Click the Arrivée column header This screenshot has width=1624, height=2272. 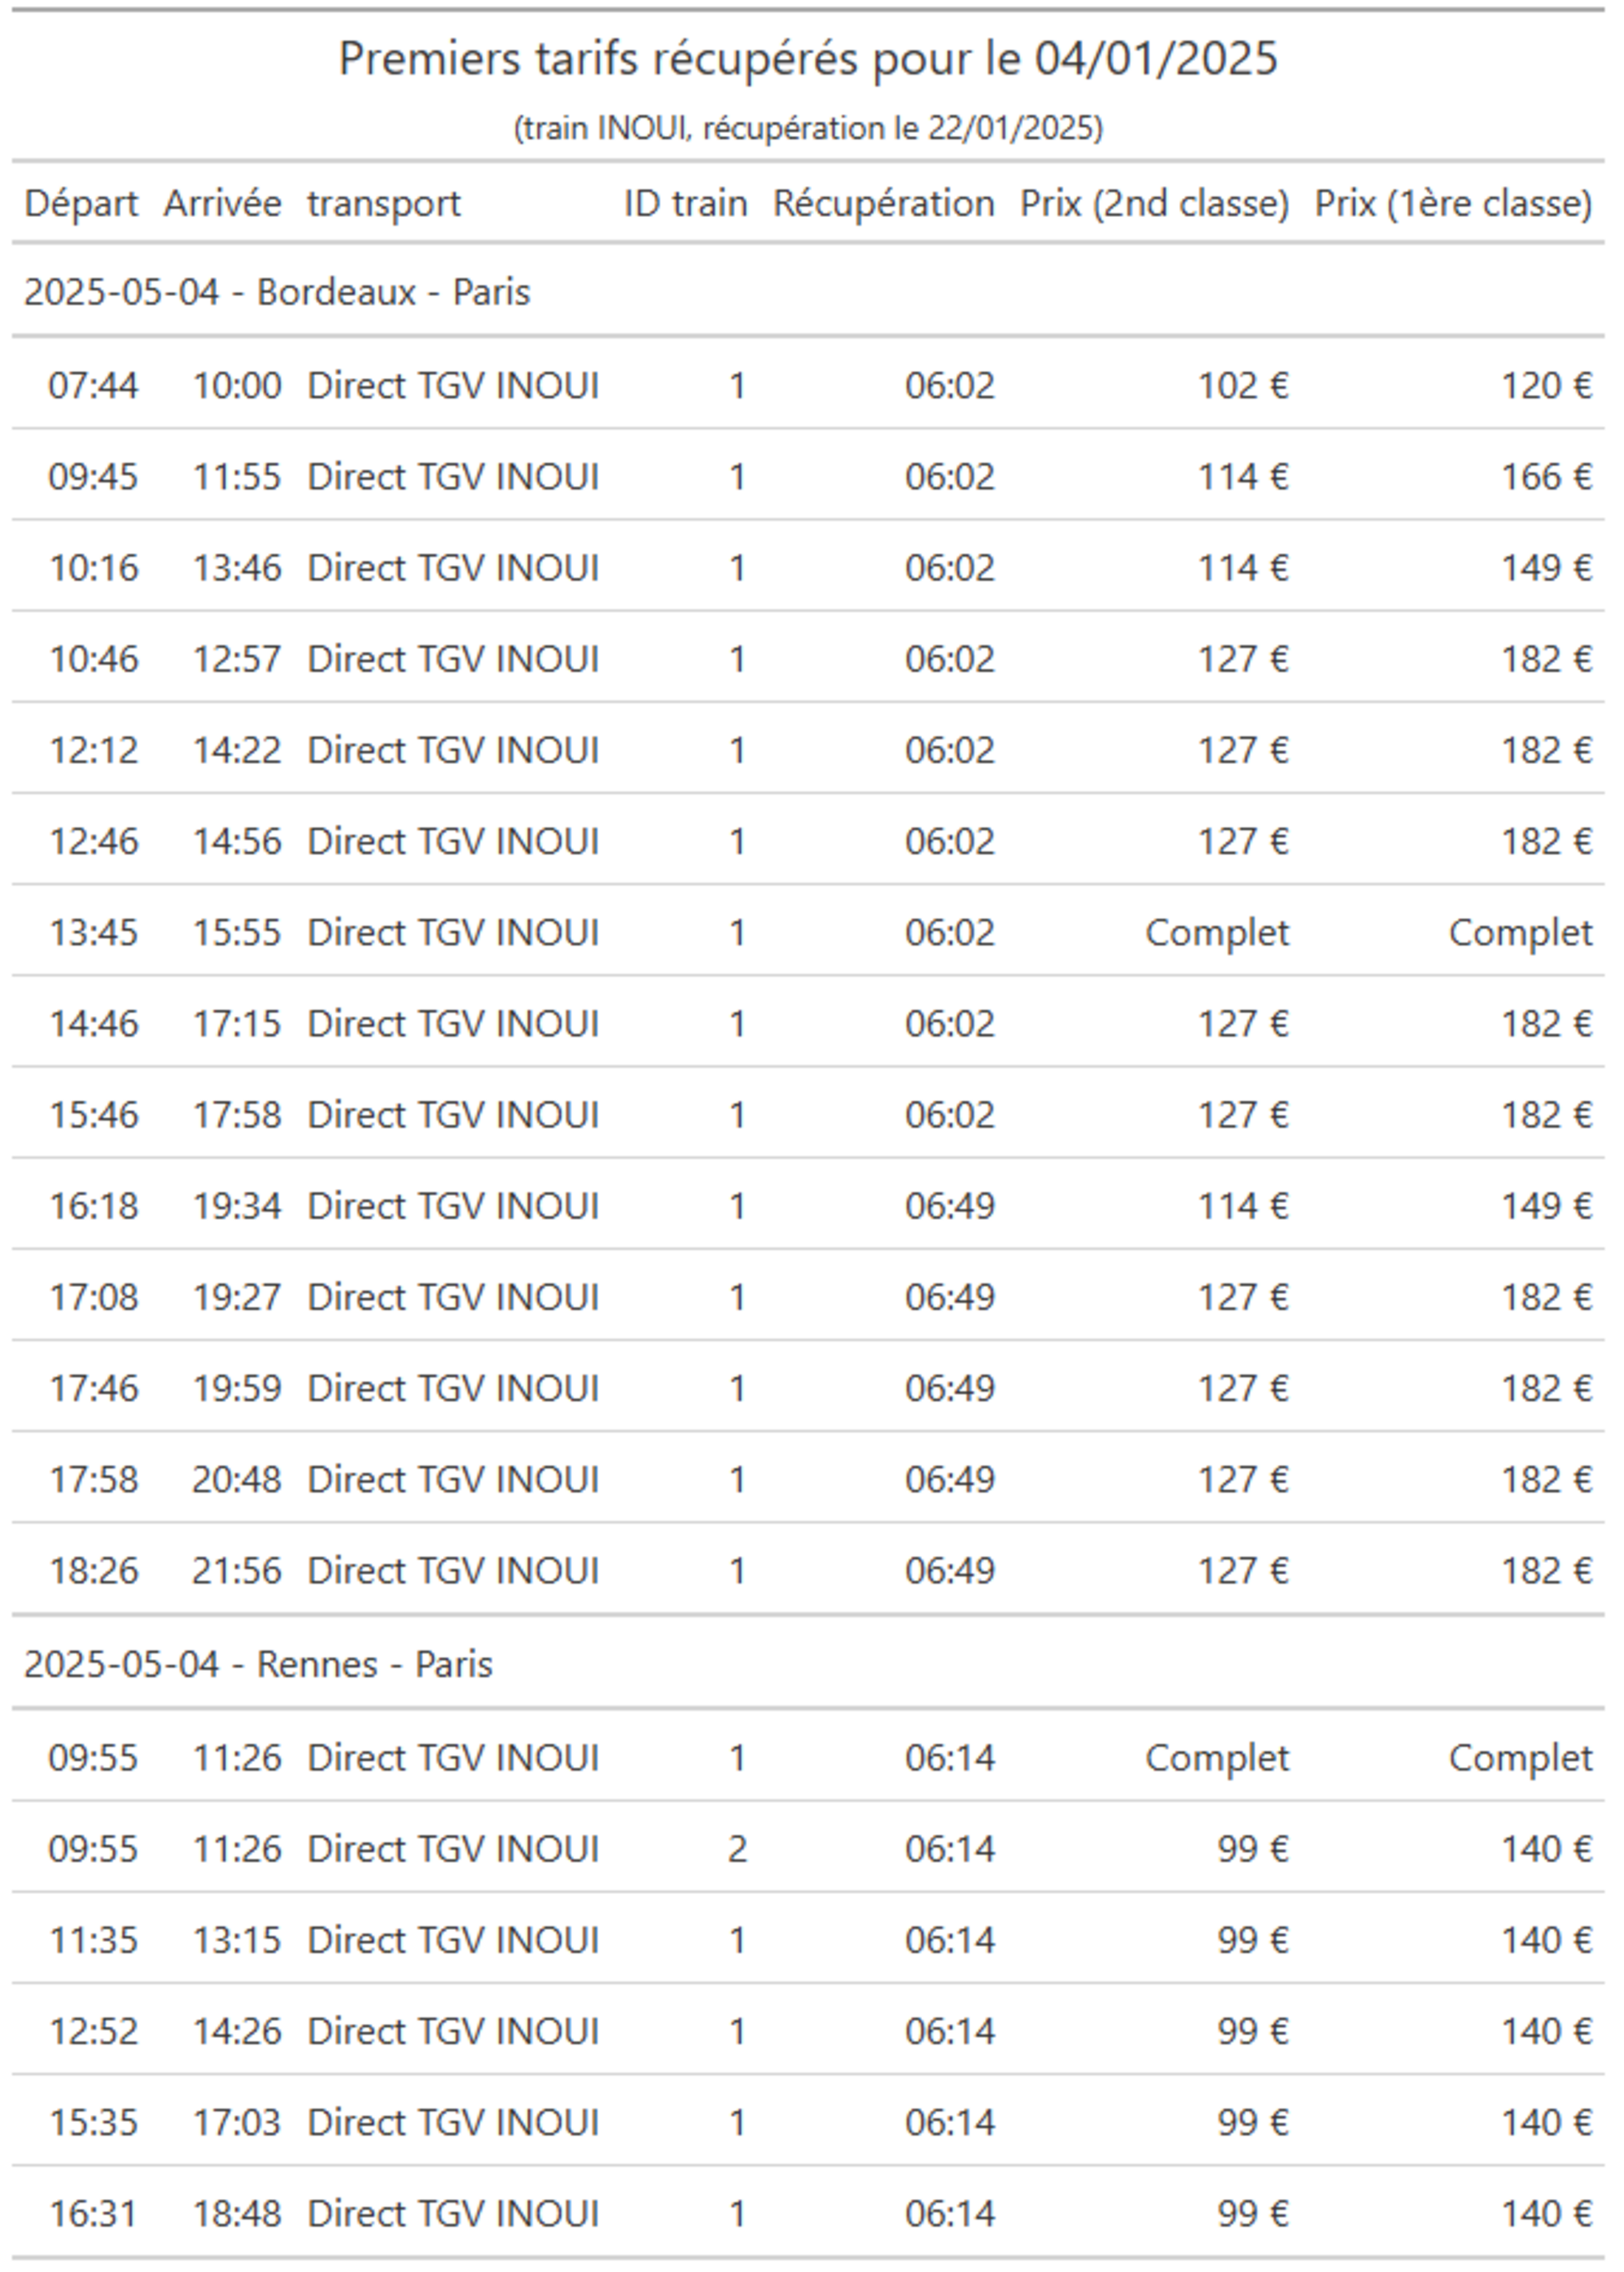click(x=223, y=204)
